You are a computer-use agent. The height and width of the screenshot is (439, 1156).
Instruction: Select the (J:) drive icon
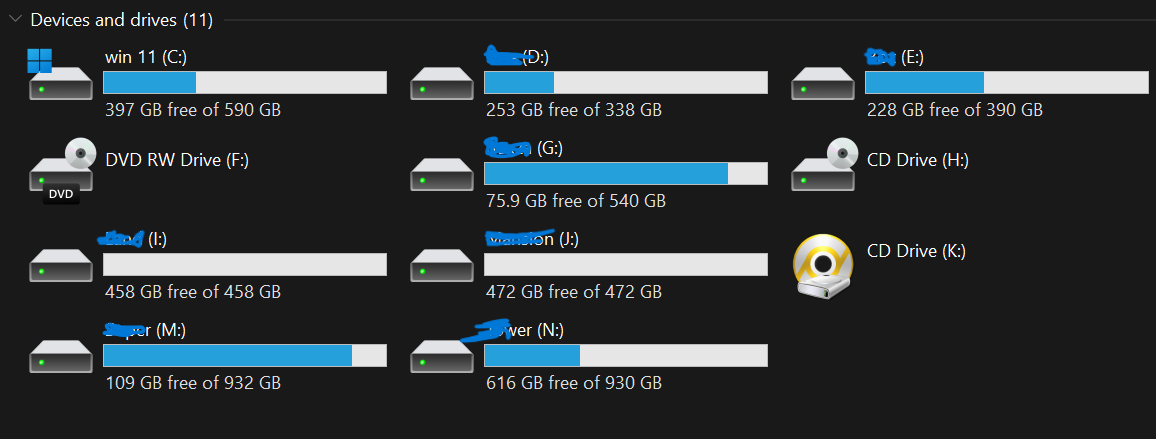[x=441, y=266]
